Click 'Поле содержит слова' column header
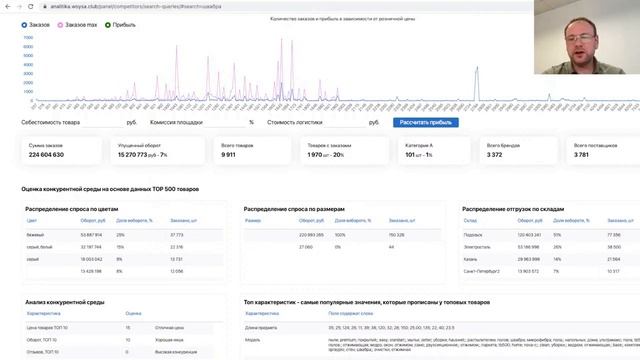Image resolution: width=640 pixels, height=360 pixels. [350, 313]
